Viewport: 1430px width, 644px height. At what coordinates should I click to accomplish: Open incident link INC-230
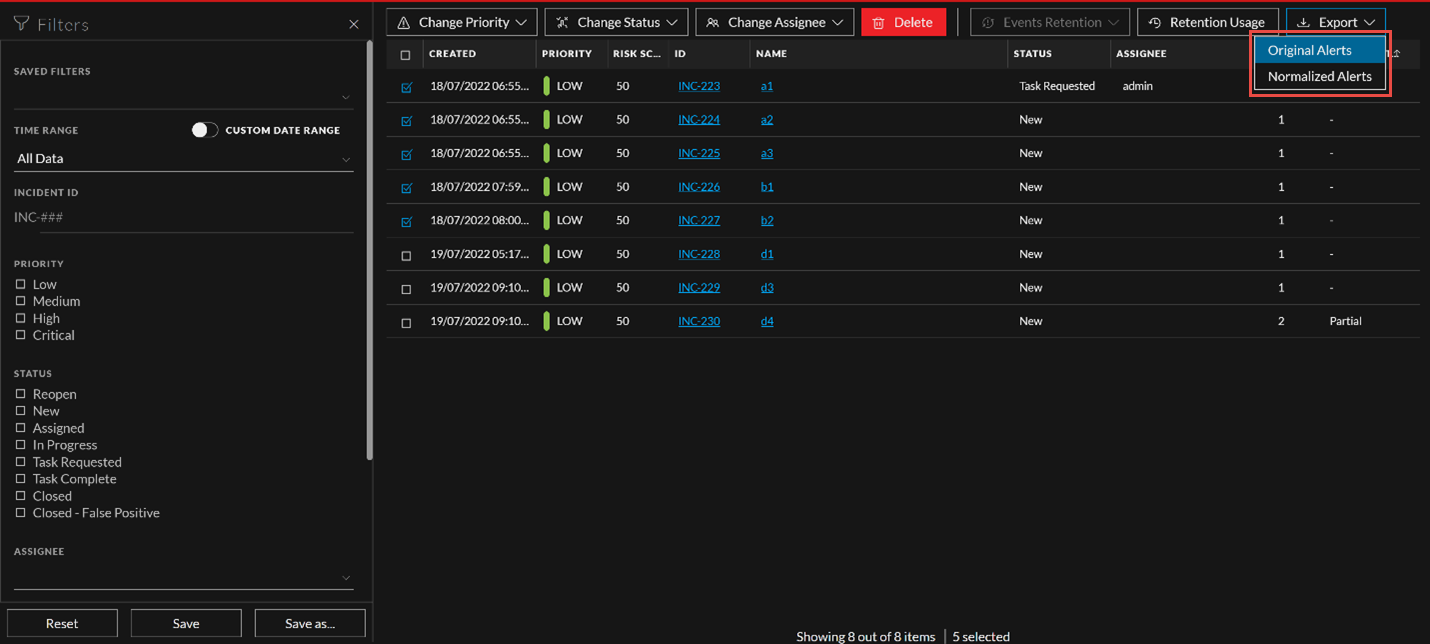click(x=698, y=321)
